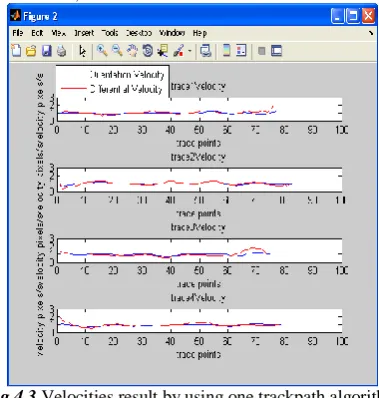Open the Edit menu
Viewport: 379px width, 398px height.
[37, 33]
